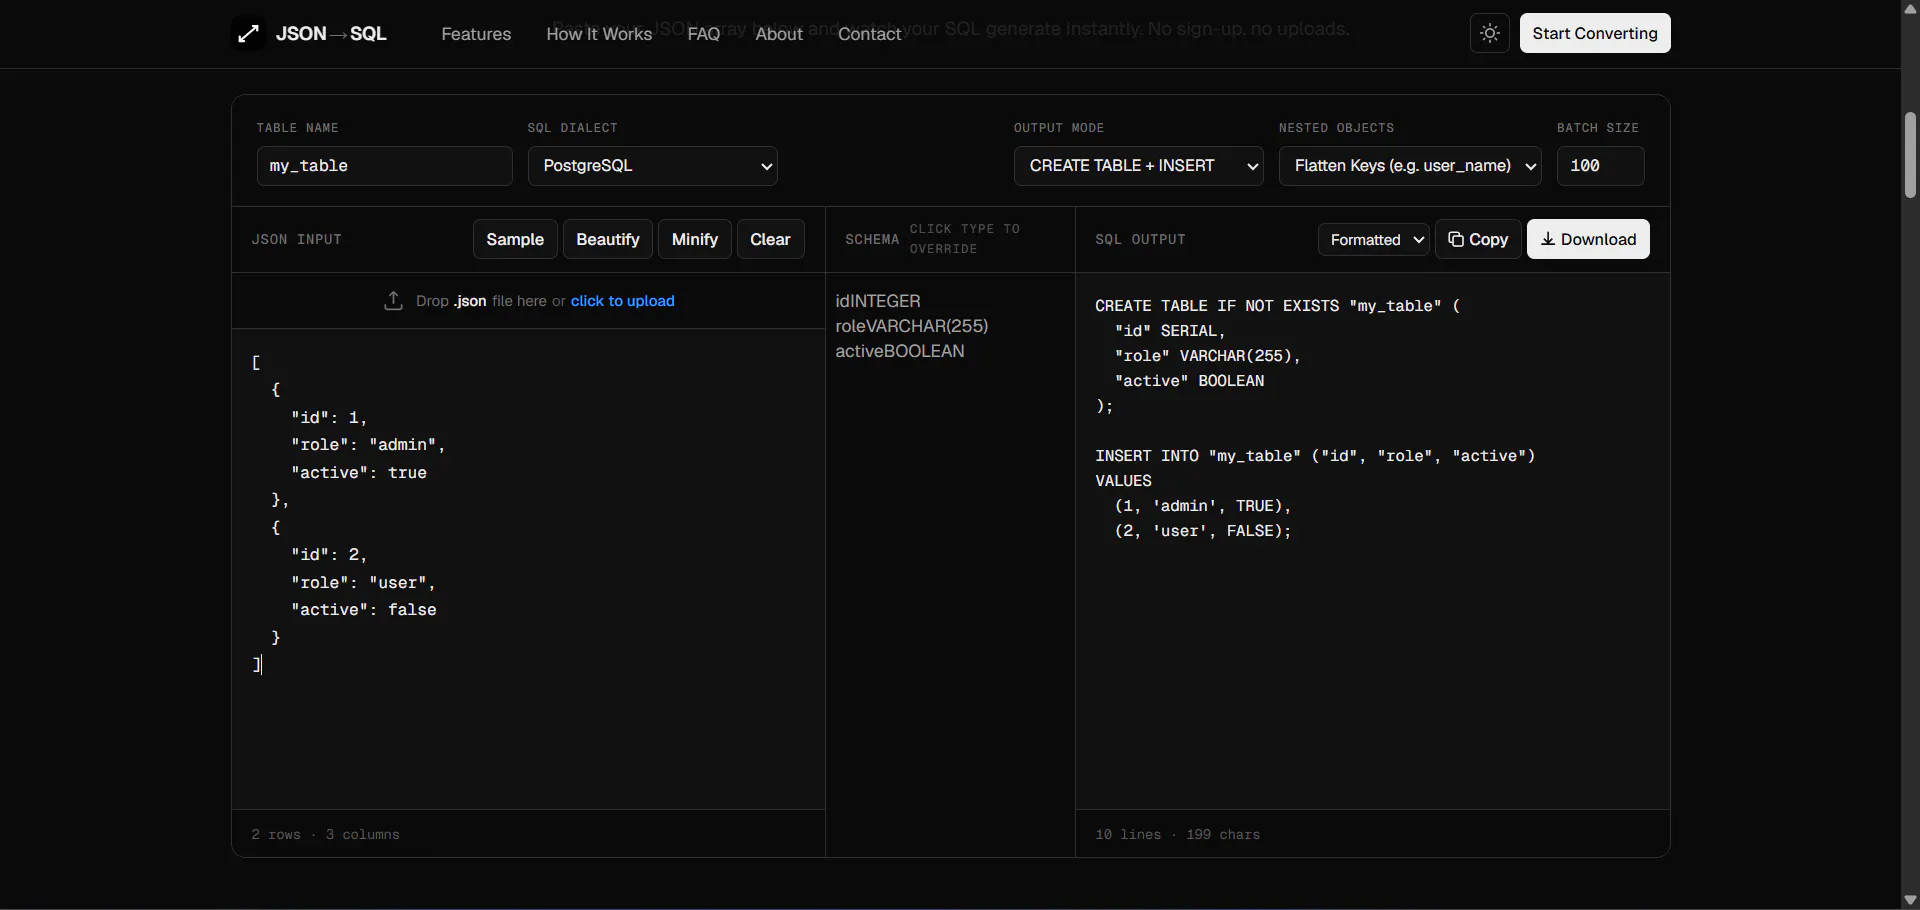Open the Contact nav item
Image resolution: width=1920 pixels, height=910 pixels.
(869, 34)
